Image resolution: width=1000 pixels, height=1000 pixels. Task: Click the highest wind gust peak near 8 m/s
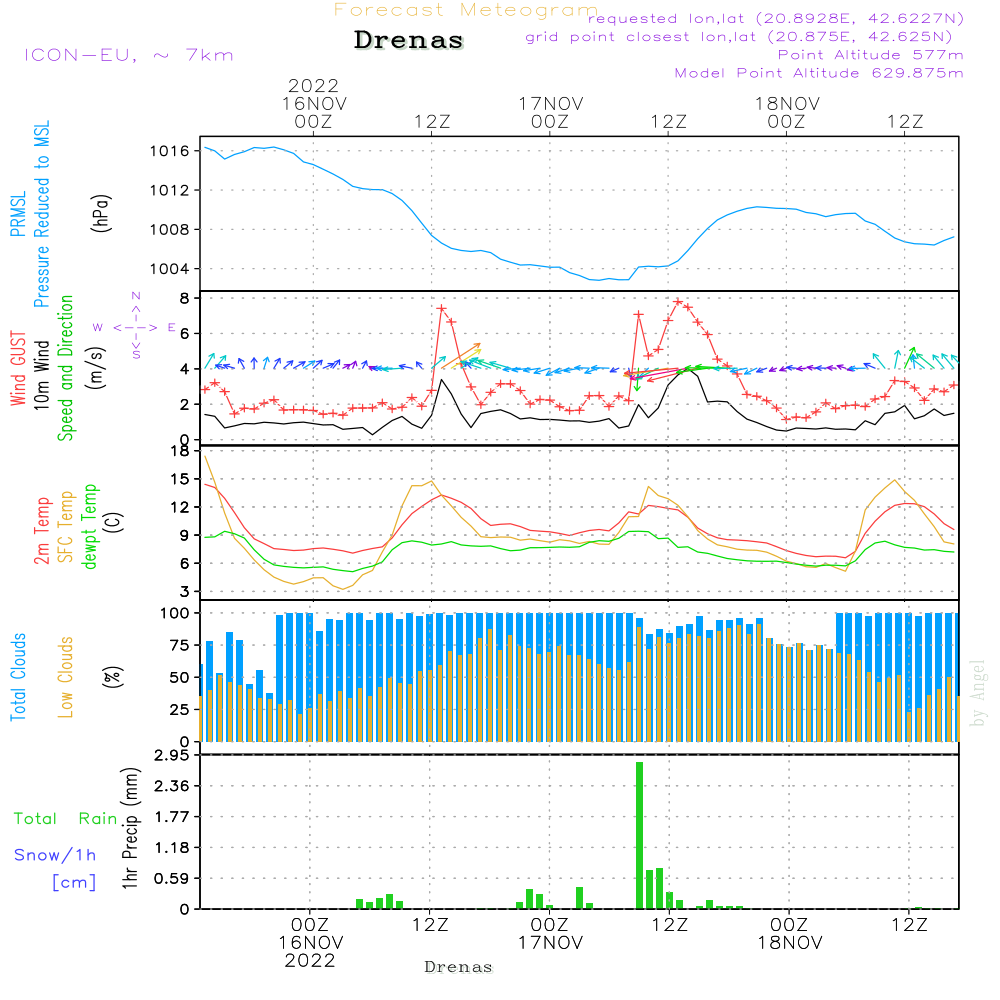point(678,301)
